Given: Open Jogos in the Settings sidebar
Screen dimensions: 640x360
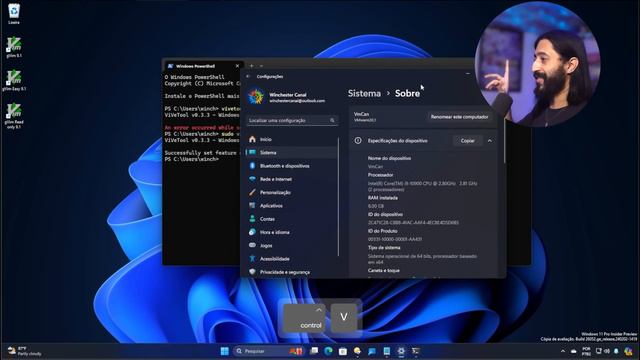Looking at the screenshot, I should click(292, 245).
